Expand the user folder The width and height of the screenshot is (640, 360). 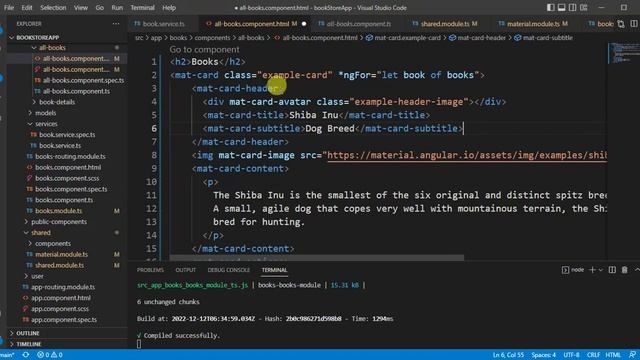click(37, 276)
